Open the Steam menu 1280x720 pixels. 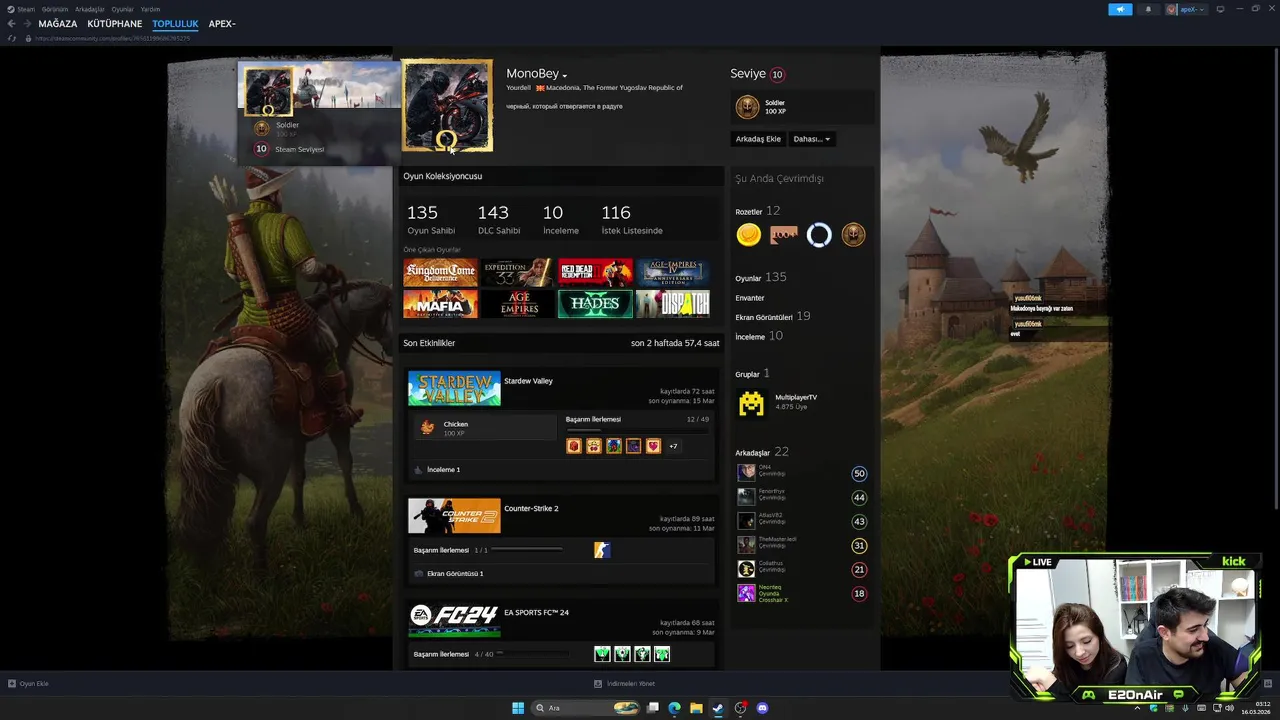(26, 9)
